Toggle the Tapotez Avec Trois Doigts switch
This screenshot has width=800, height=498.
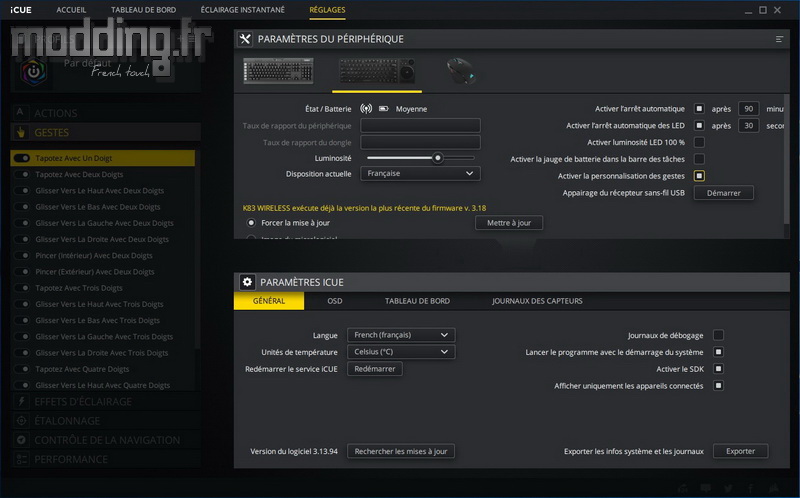22,288
